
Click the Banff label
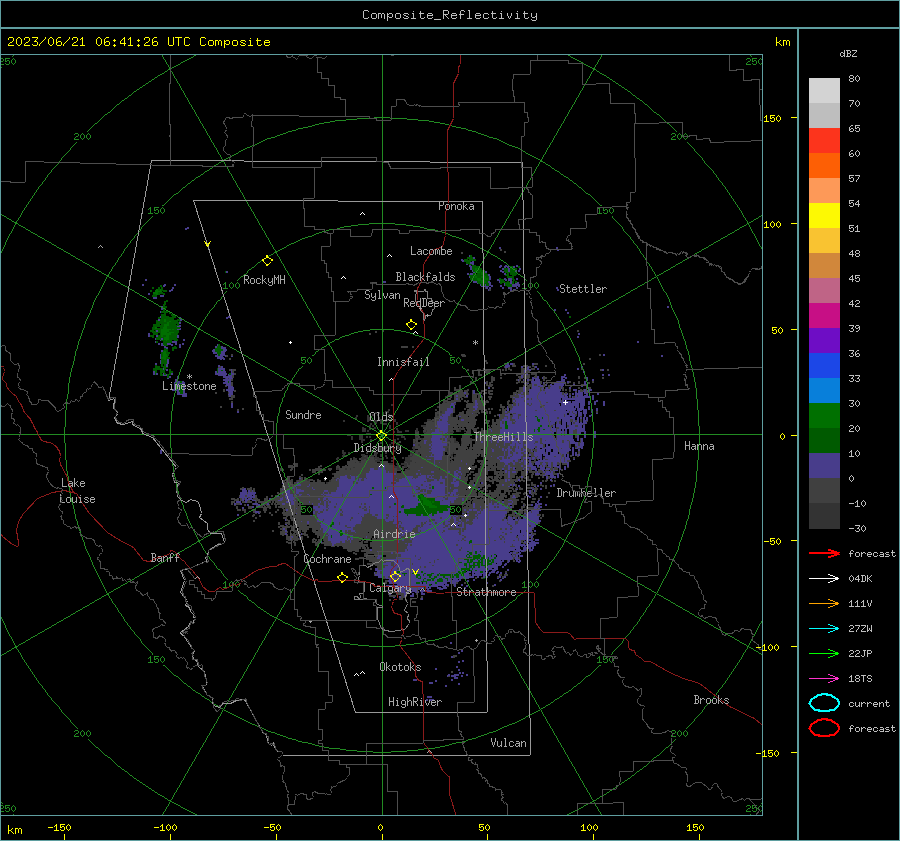coord(165,557)
